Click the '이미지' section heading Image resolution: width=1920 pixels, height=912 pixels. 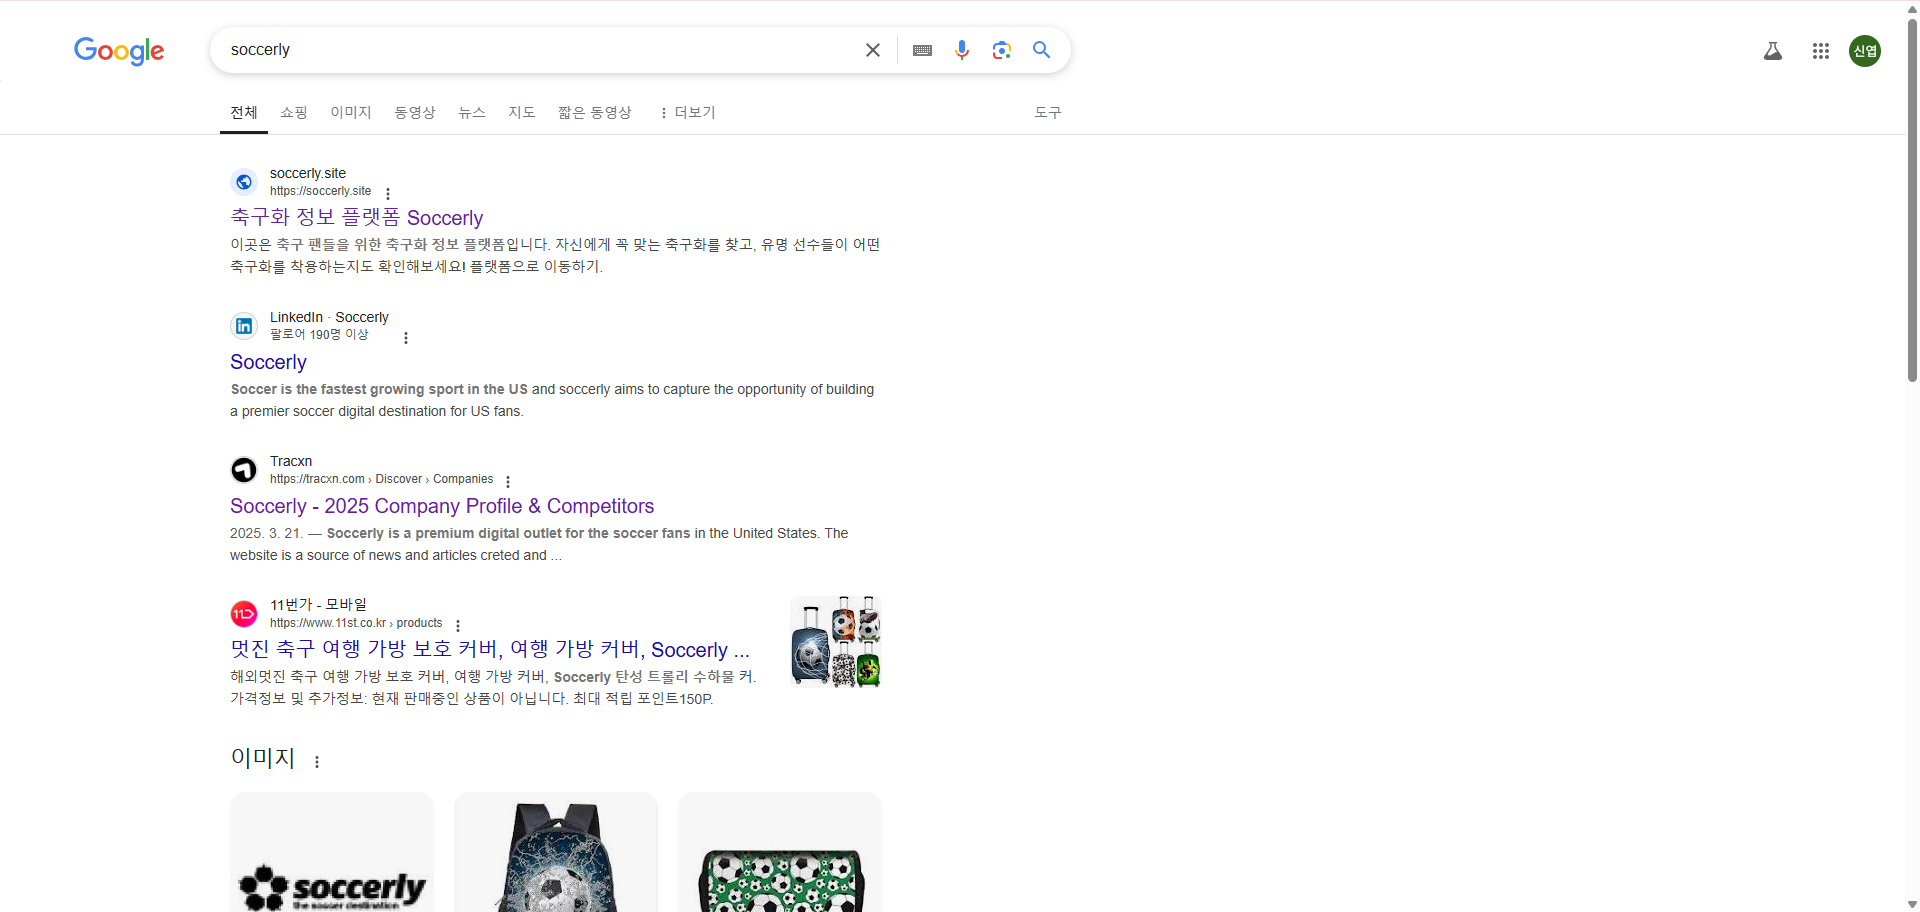point(262,758)
